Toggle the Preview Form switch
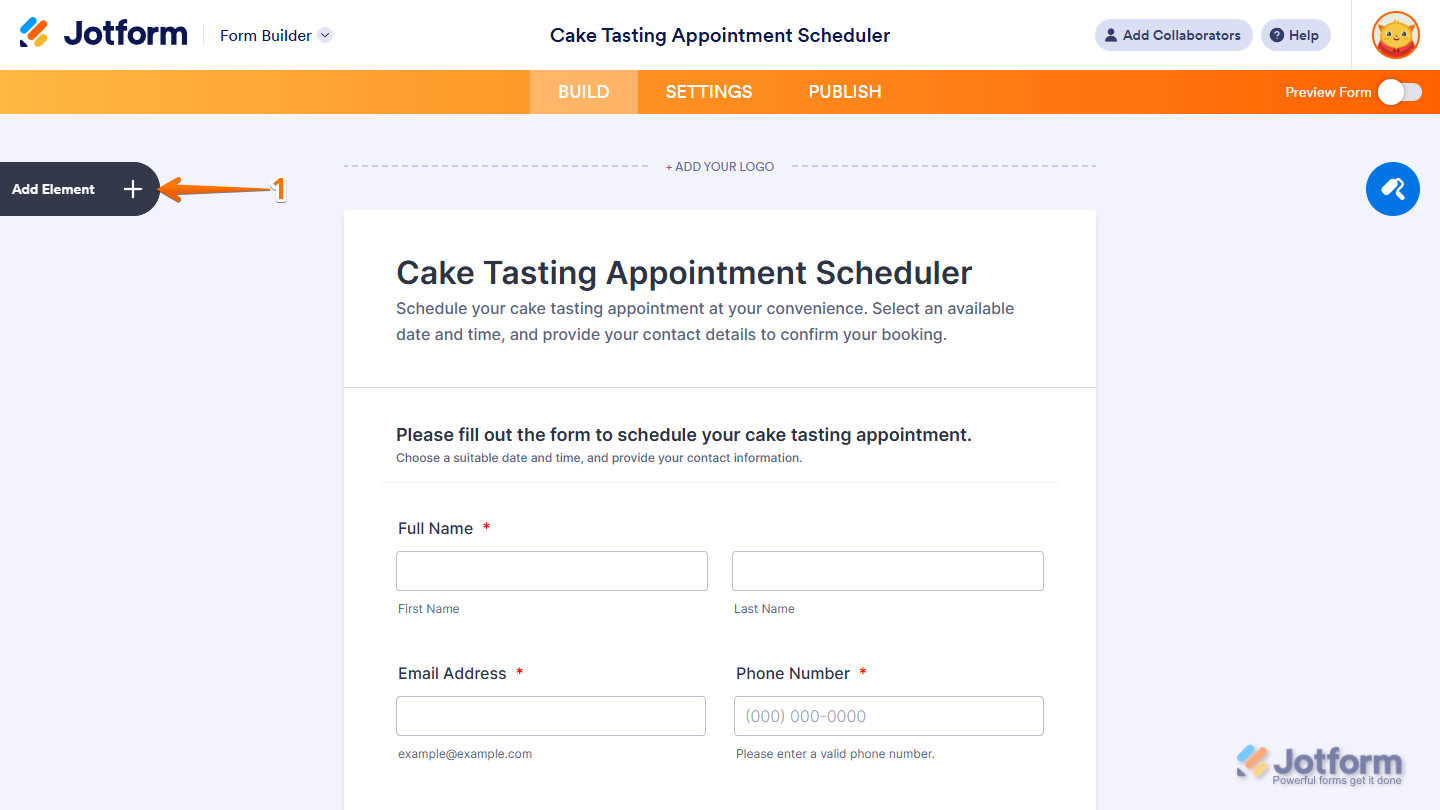Image resolution: width=1440 pixels, height=810 pixels. click(1399, 91)
